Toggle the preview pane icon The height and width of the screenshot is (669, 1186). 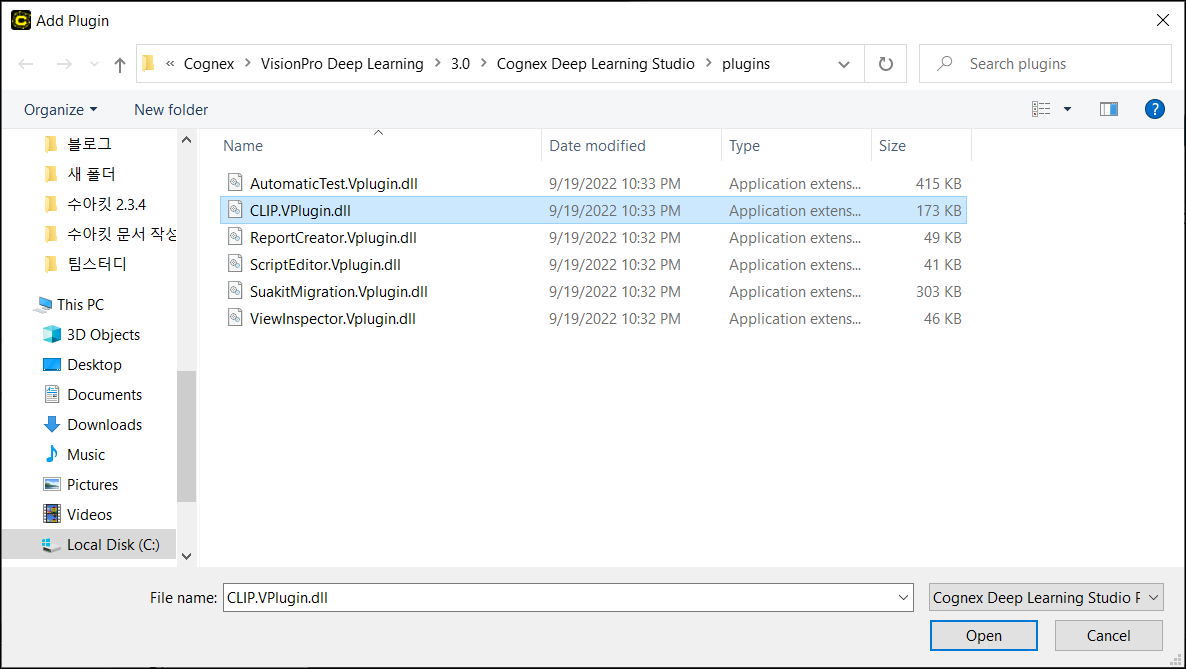coord(1108,109)
